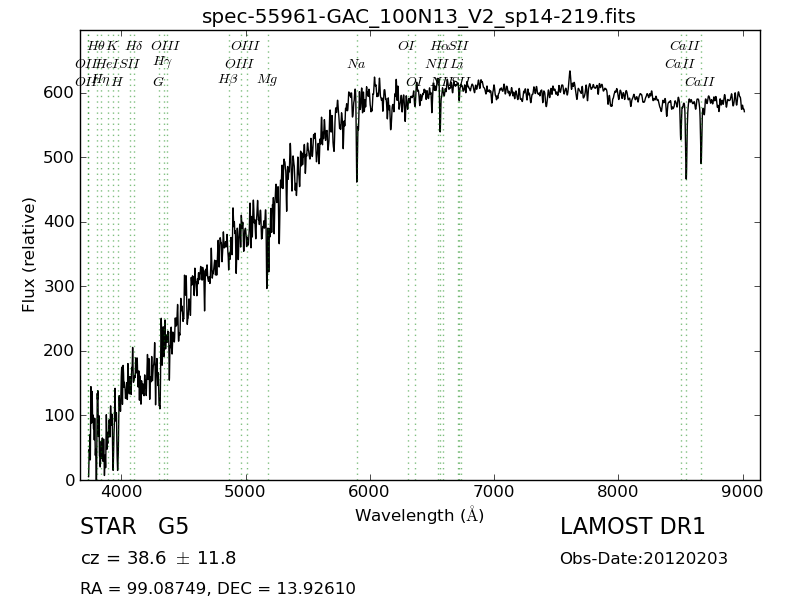800x600 pixels.
Task: Click the y-axis tick label 600
Action: pos(60,93)
